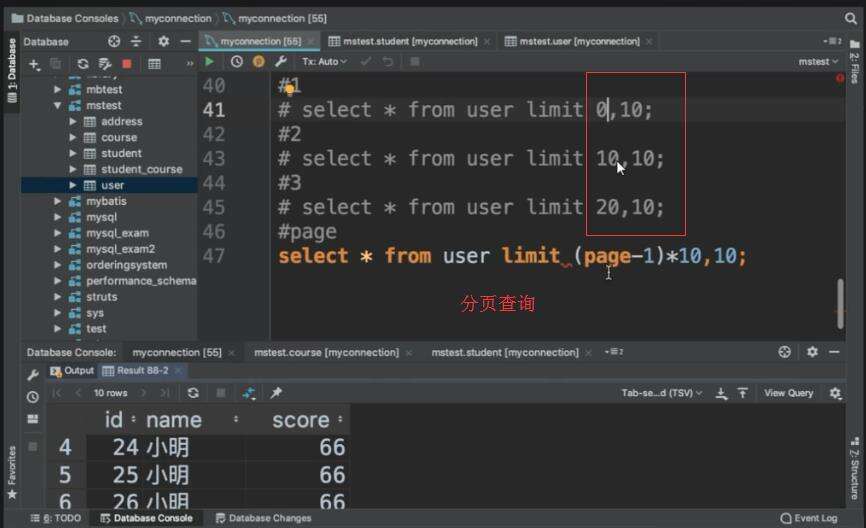Open console tool window gear icon
Viewport: 866px width, 528px height.
[812, 352]
